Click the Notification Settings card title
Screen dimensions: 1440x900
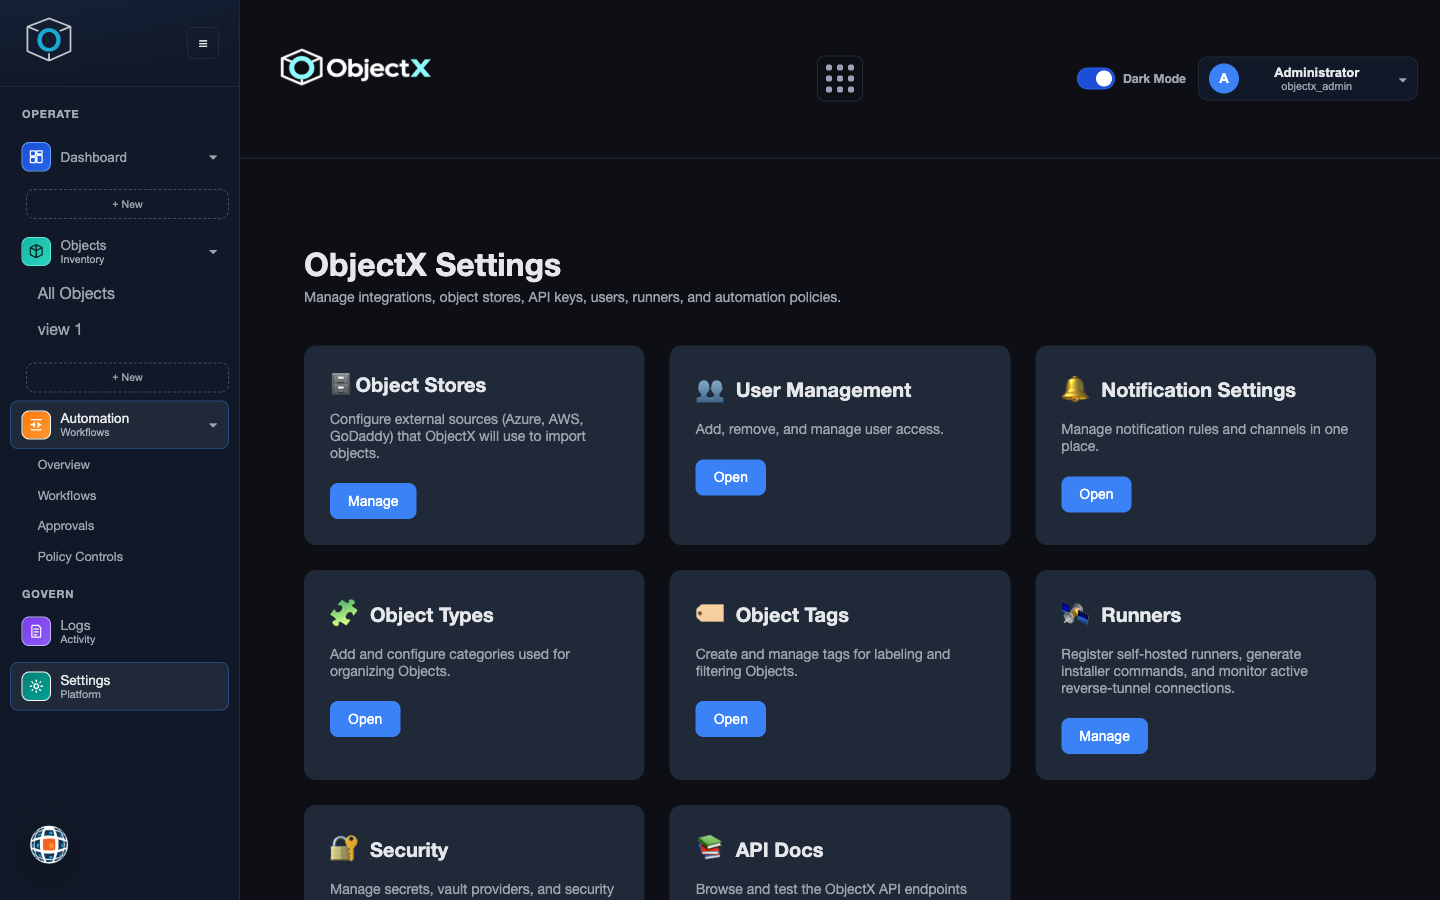pyautogui.click(x=1198, y=390)
